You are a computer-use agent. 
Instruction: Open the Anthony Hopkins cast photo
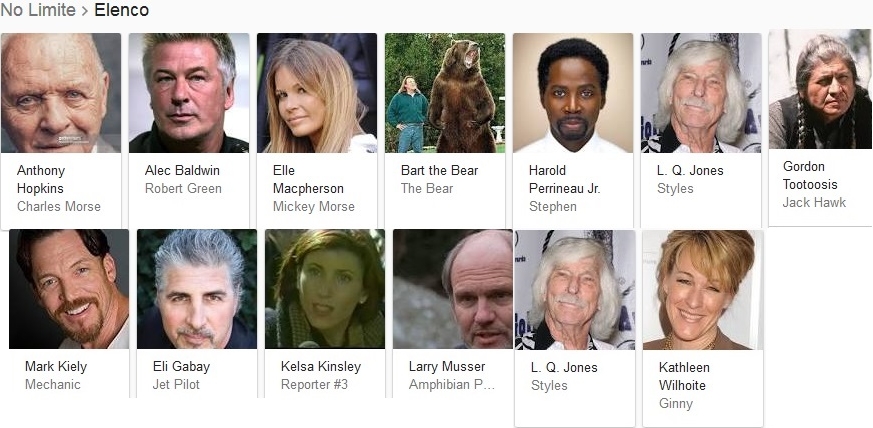click(x=61, y=93)
